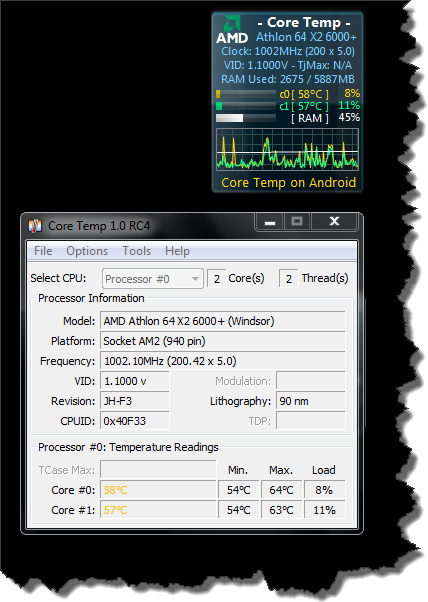This screenshot has height=602, width=428.
Task: Click the c1 core load bar
Action: 246,106
